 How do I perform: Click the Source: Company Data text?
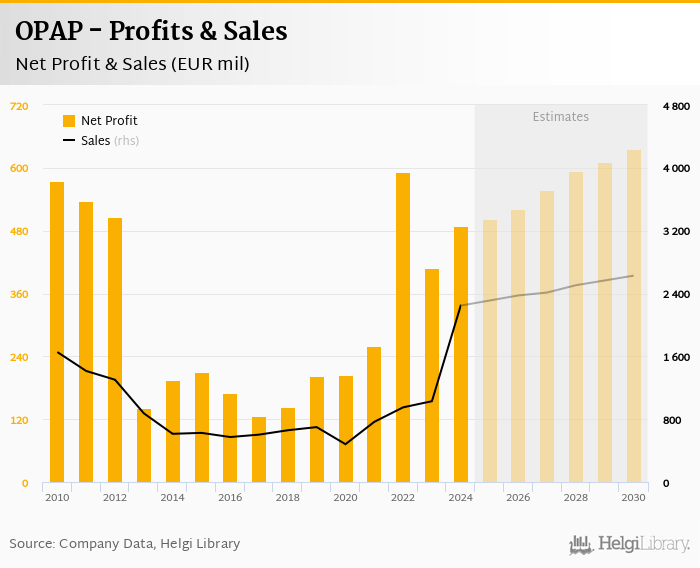pos(125,543)
